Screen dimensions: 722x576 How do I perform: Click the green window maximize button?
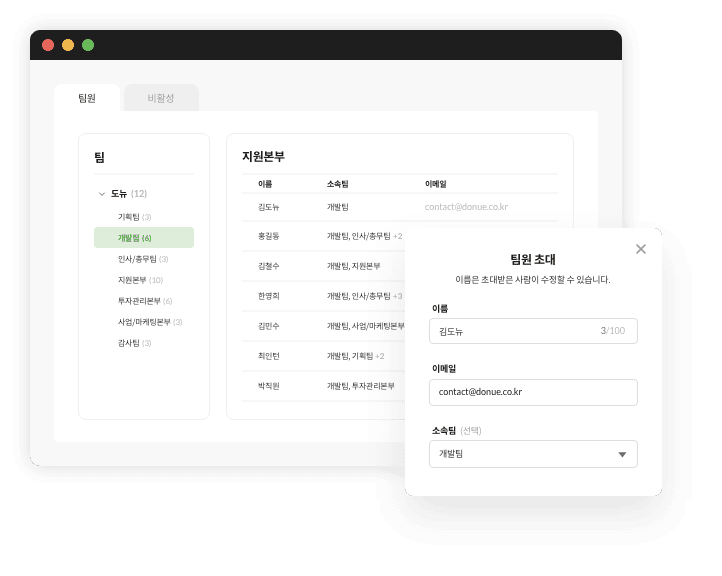[x=88, y=45]
